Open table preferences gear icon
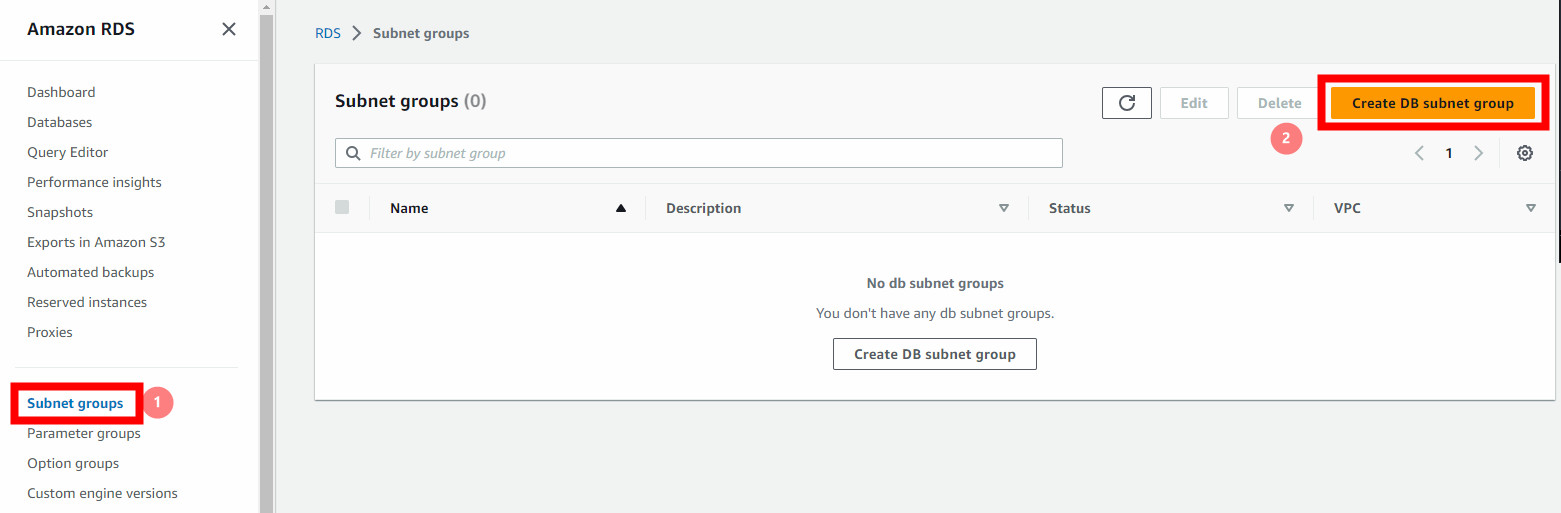 click(x=1524, y=153)
